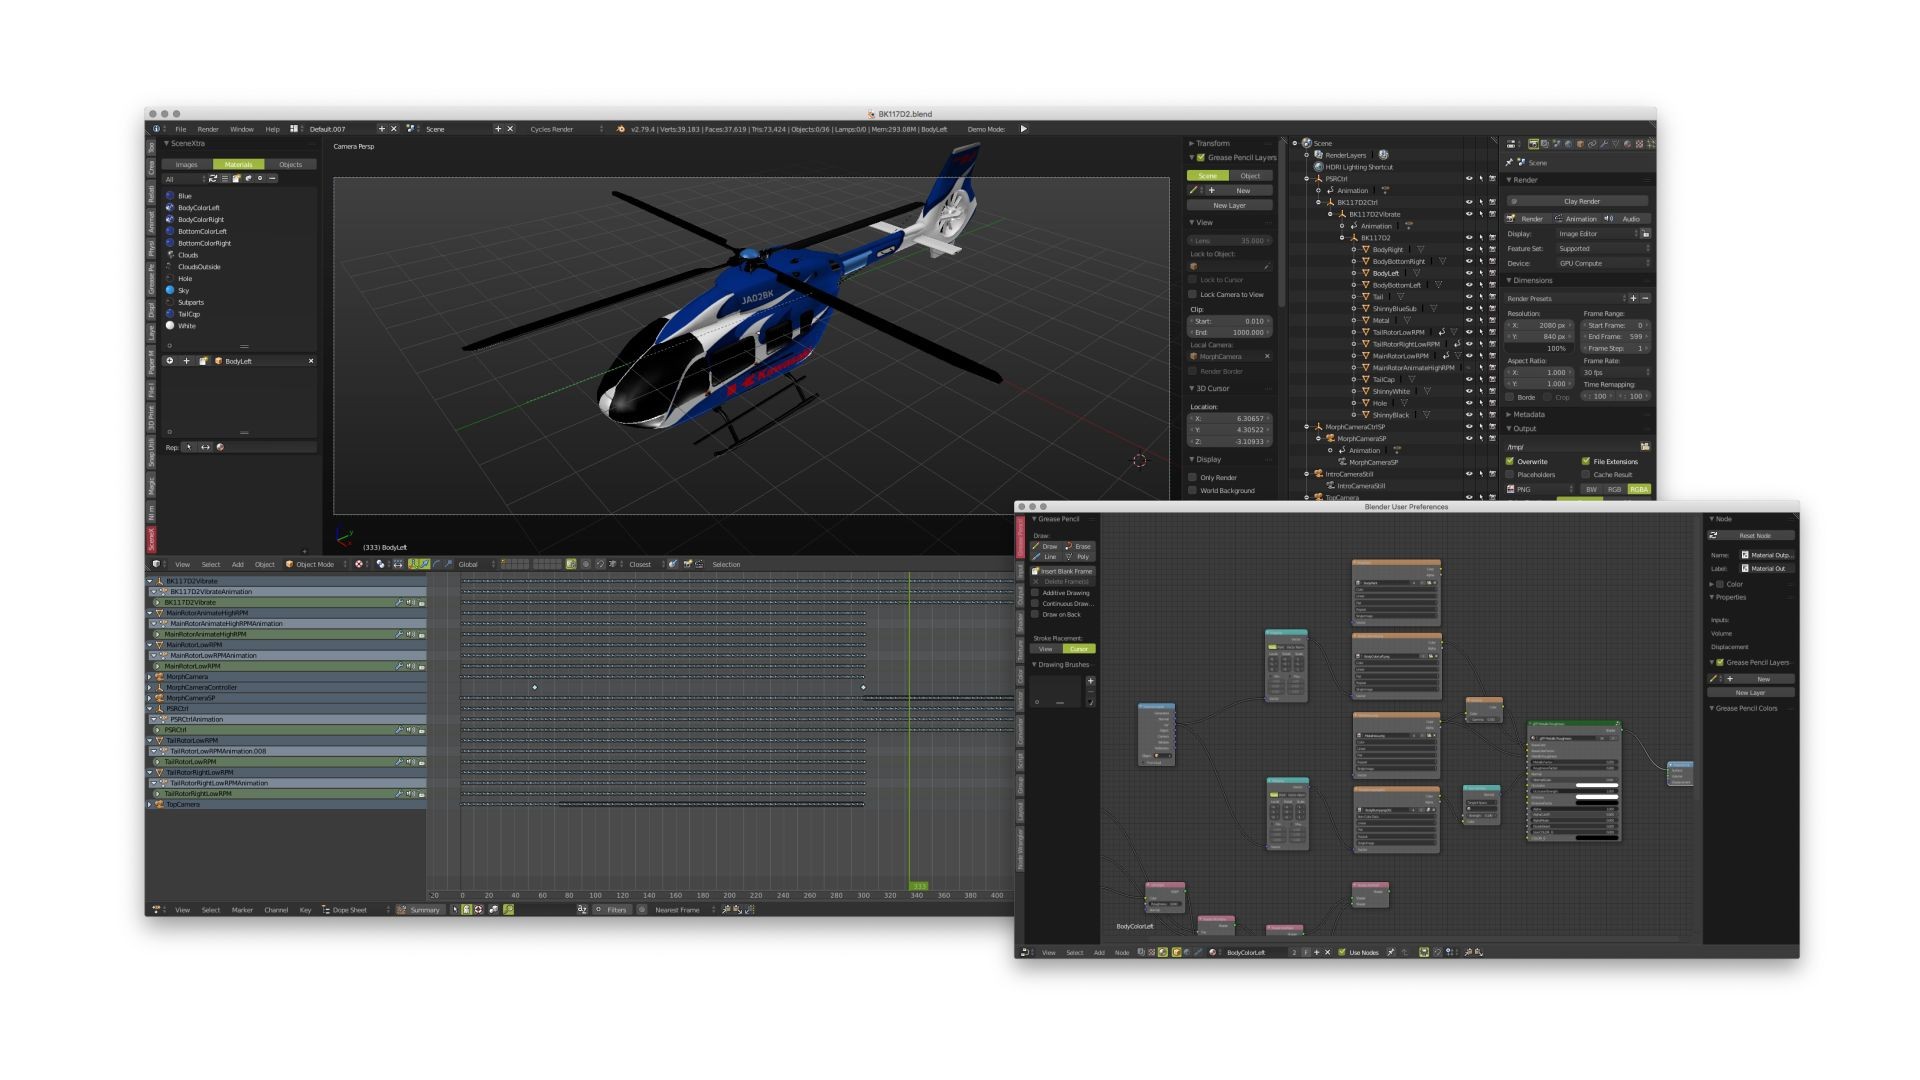This screenshot has height=1080, width=1920.
Task: Add a drawing brush with the plus icon
Action: pyautogui.click(x=1090, y=681)
